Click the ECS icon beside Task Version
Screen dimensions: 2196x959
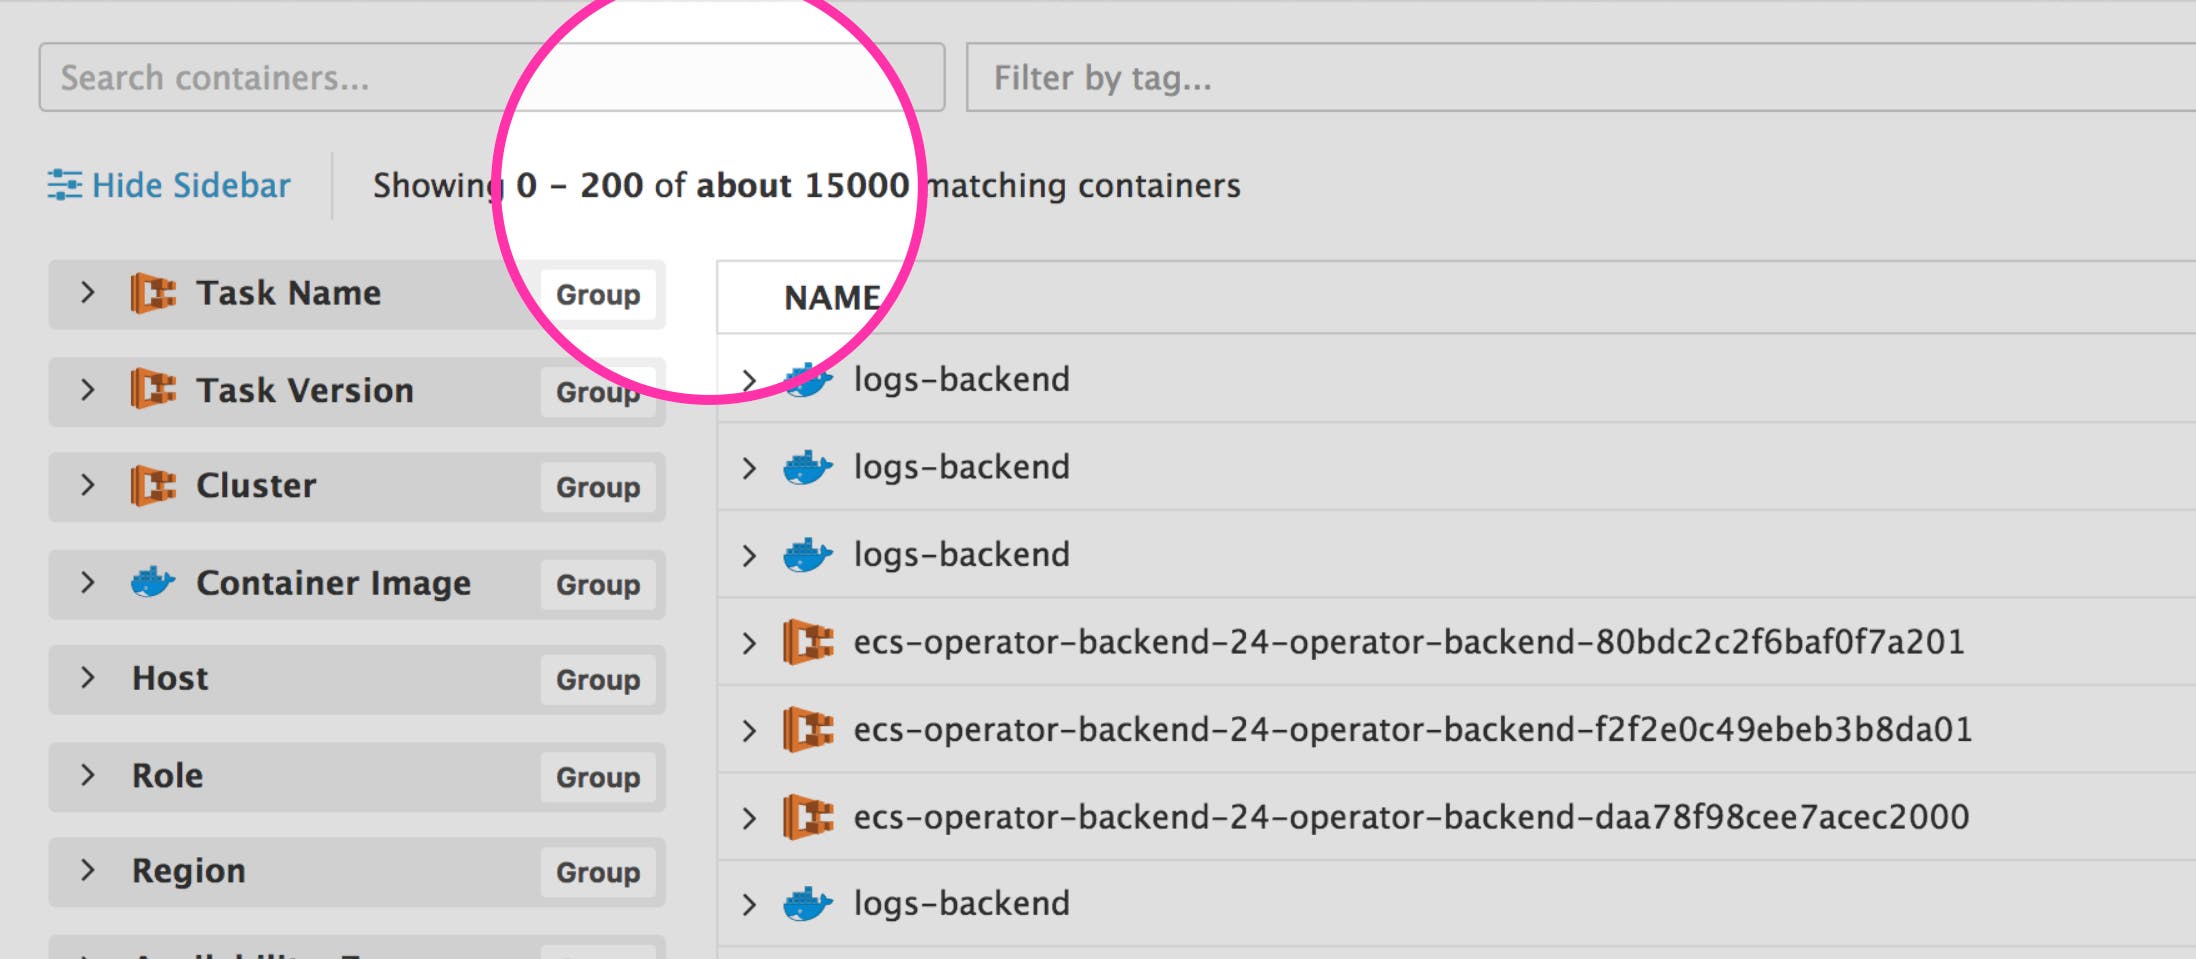click(152, 390)
